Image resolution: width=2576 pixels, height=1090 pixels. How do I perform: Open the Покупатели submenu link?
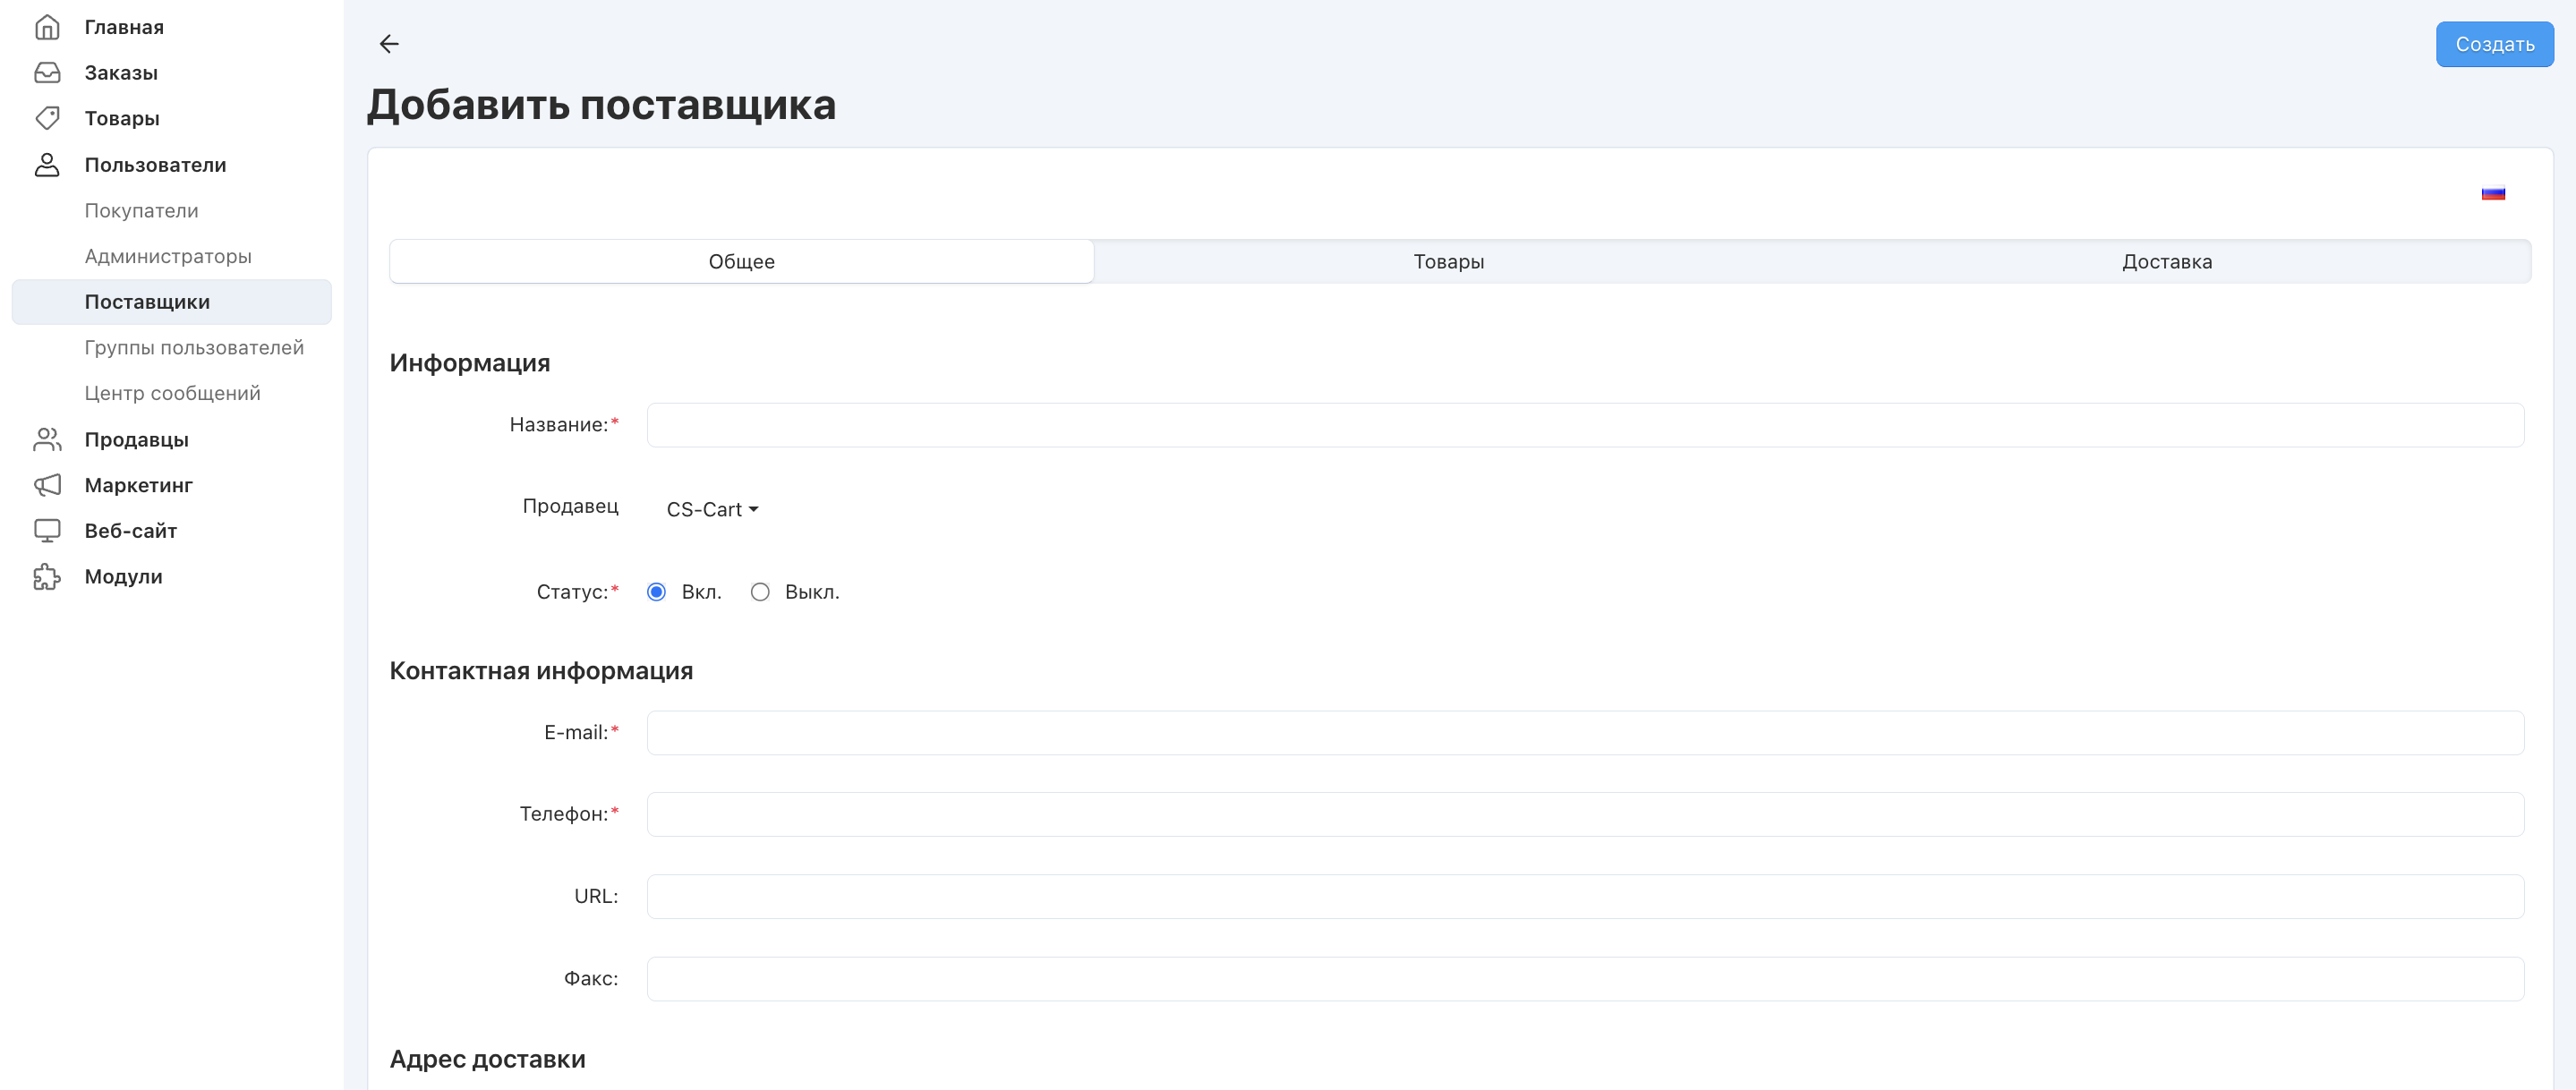(141, 211)
